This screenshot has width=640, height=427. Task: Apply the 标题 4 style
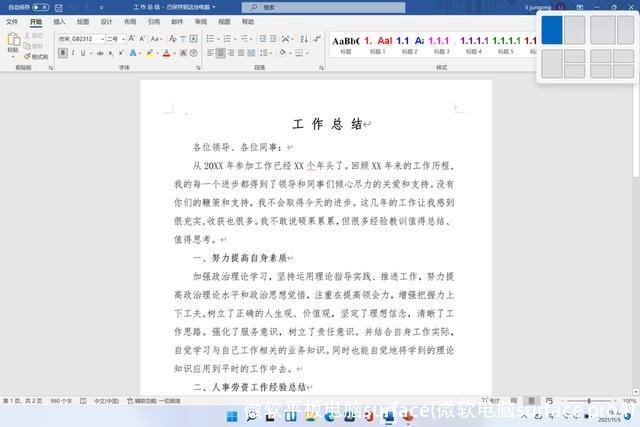(x=473, y=45)
